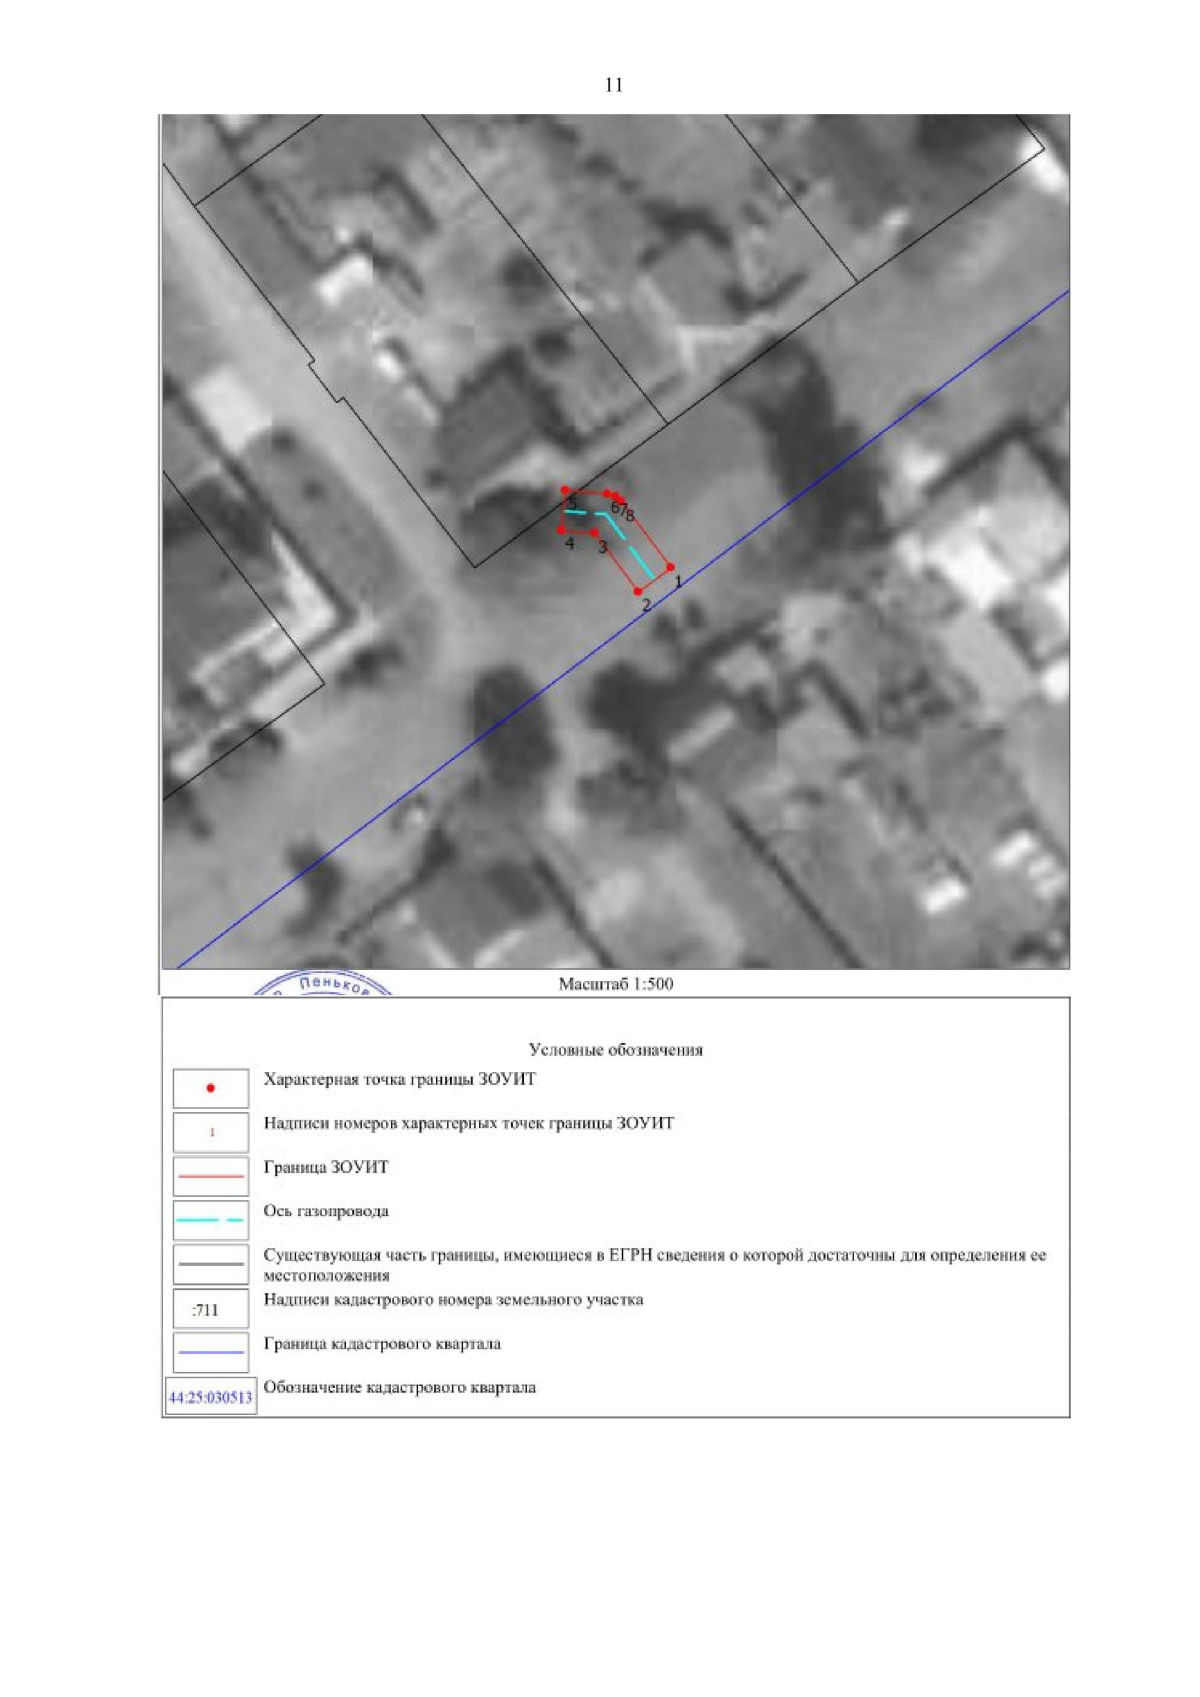
Task: Click boundary point 3 on the map
Action: coord(595,533)
